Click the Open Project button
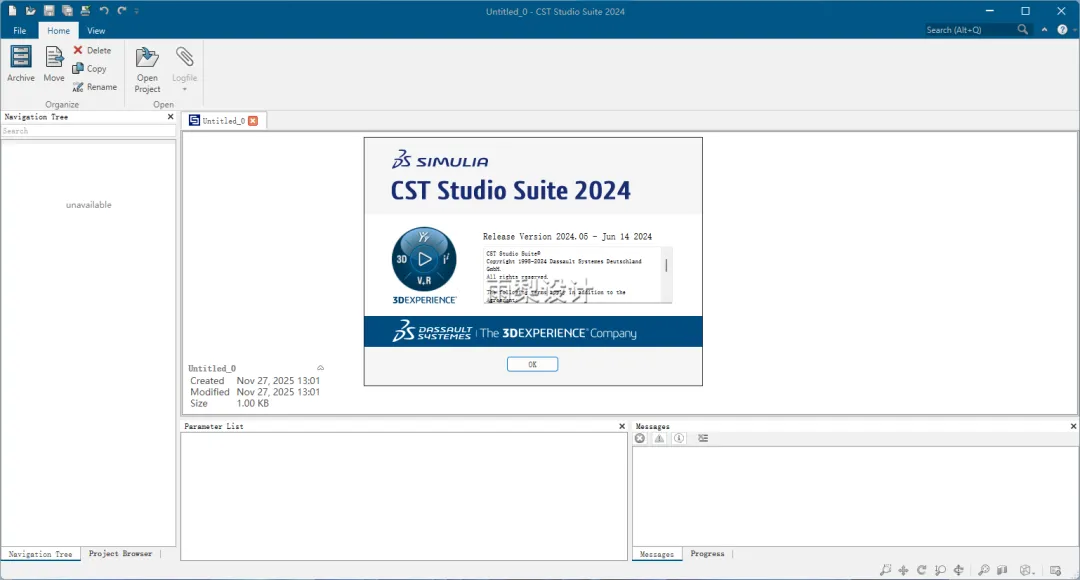This screenshot has width=1080, height=580. pos(147,70)
